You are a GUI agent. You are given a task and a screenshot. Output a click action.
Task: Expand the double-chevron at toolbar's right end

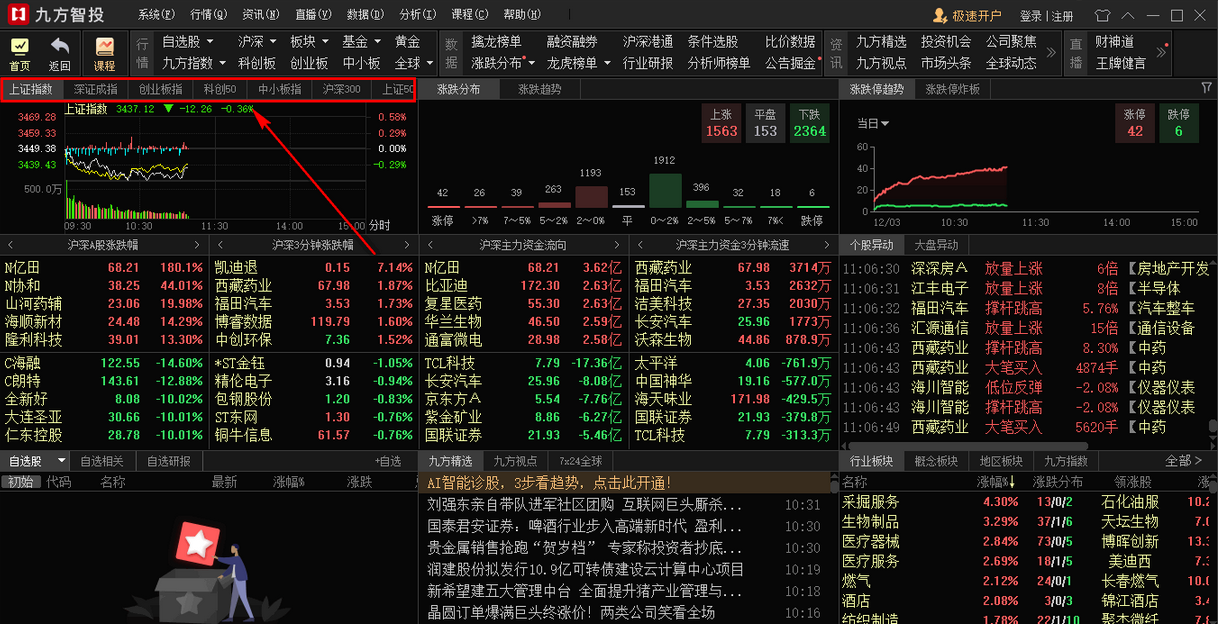click(x=1162, y=52)
